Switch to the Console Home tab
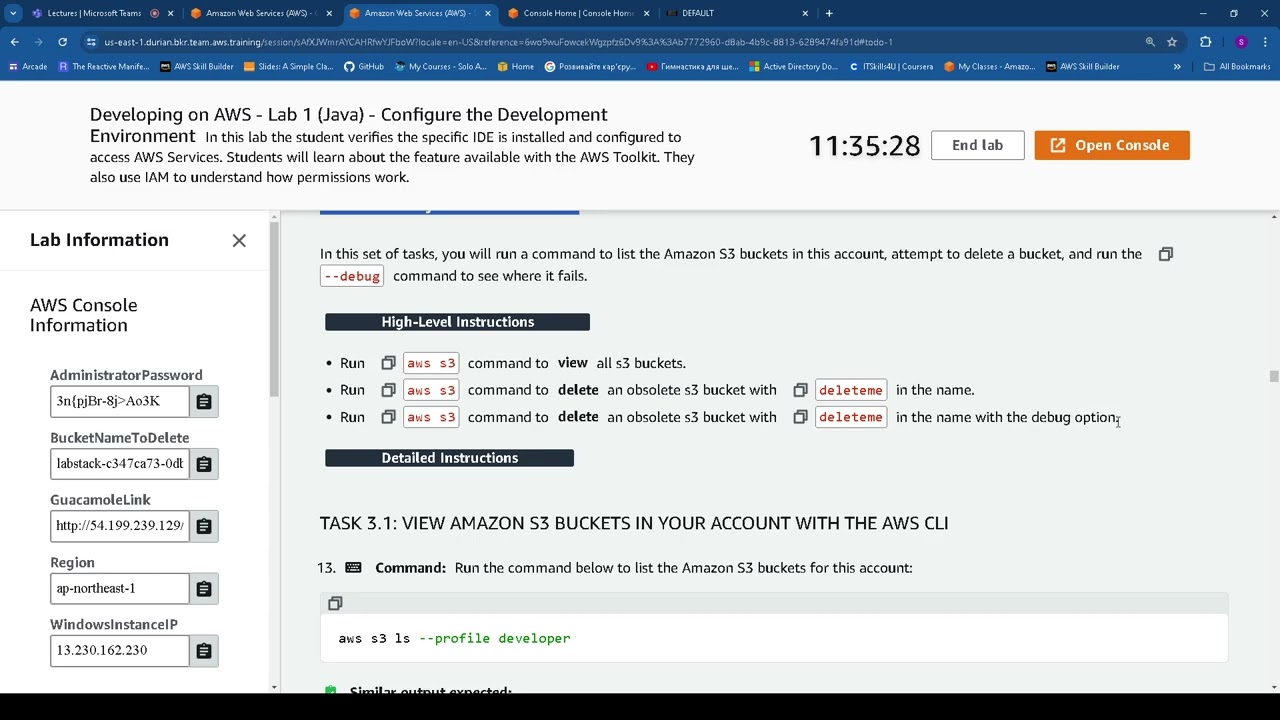The height and width of the screenshot is (720, 1280). pyautogui.click(x=578, y=13)
